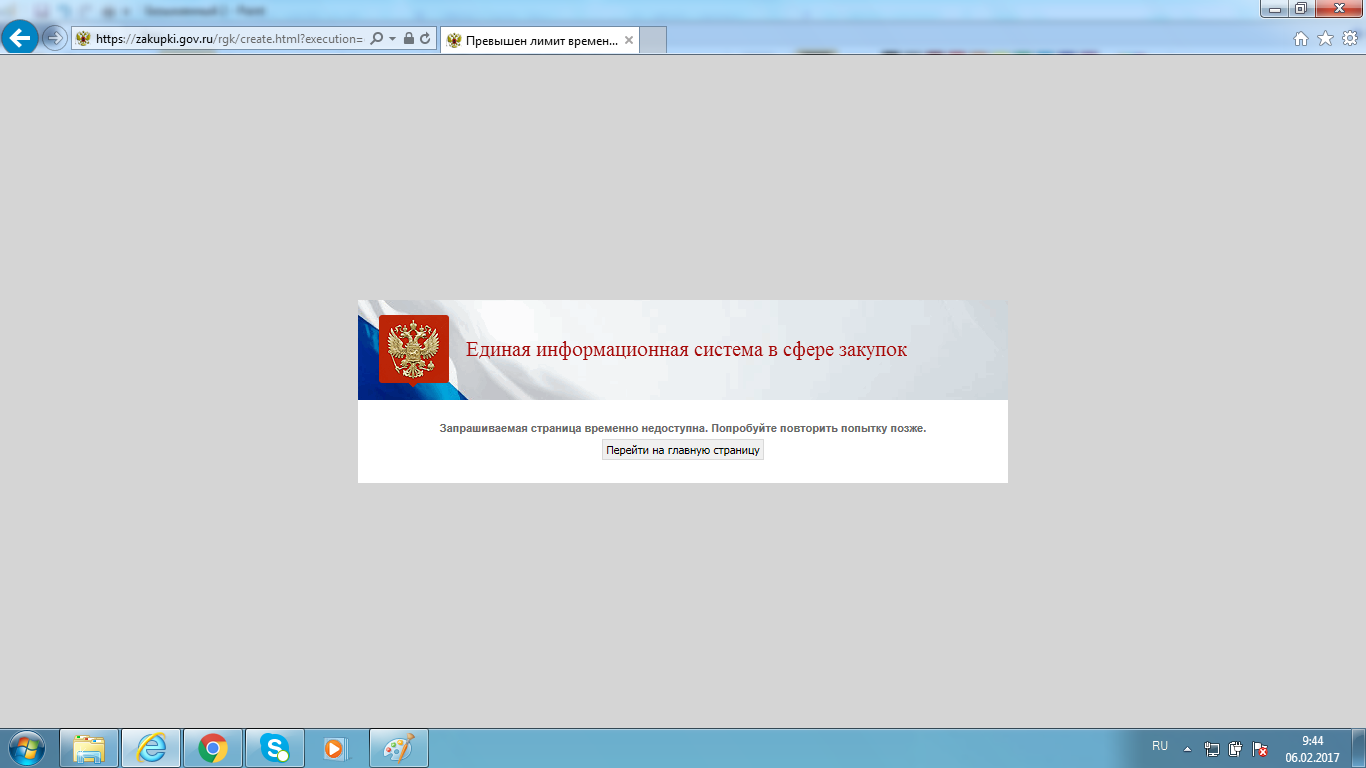The width and height of the screenshot is (1366, 768).
Task: Click the Russian coat of arms logo
Action: (x=413, y=349)
